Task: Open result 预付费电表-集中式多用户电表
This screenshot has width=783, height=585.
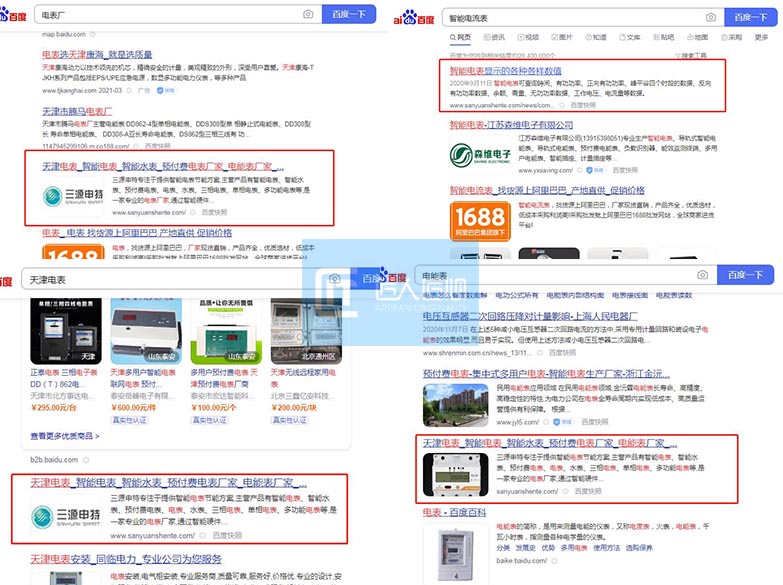Action: tap(546, 374)
